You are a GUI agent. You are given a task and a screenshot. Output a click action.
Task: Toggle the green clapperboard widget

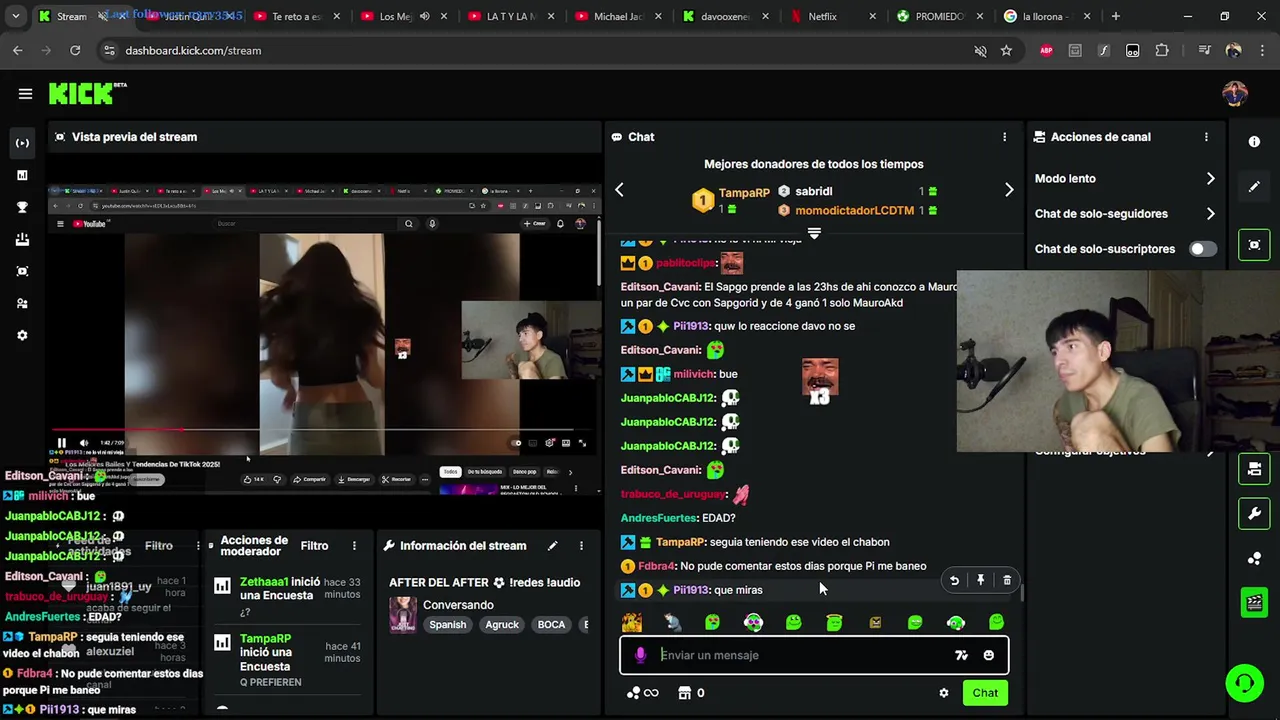pos(1254,602)
